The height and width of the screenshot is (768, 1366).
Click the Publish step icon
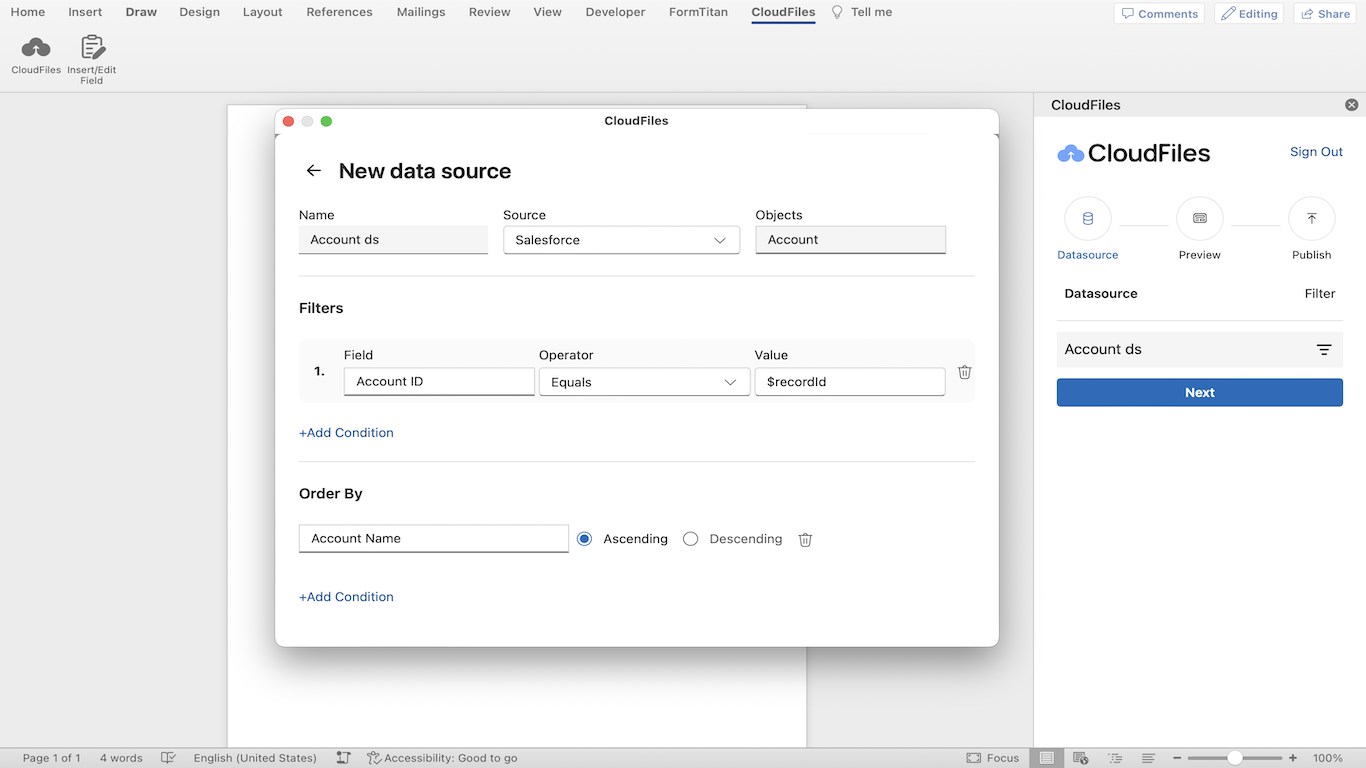pos(1311,218)
